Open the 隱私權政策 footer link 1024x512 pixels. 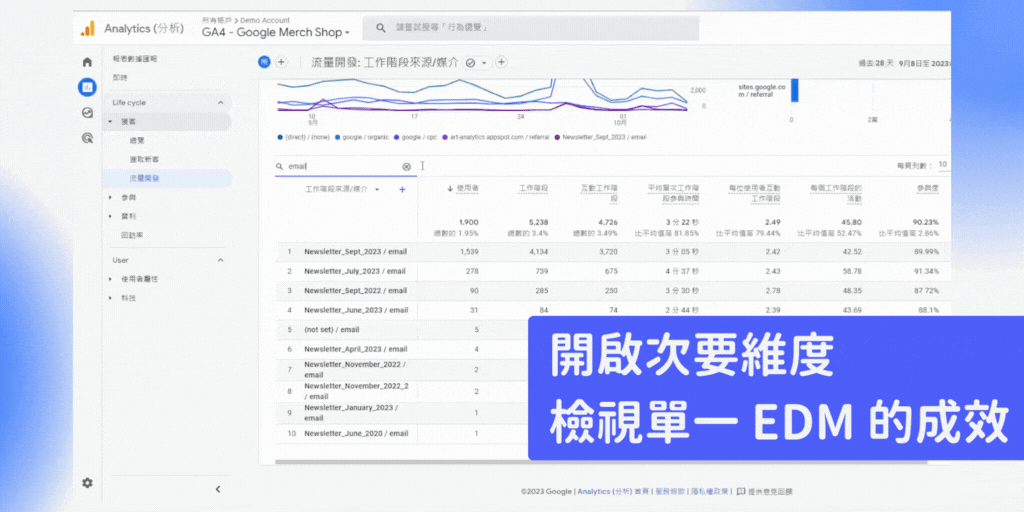tap(708, 492)
